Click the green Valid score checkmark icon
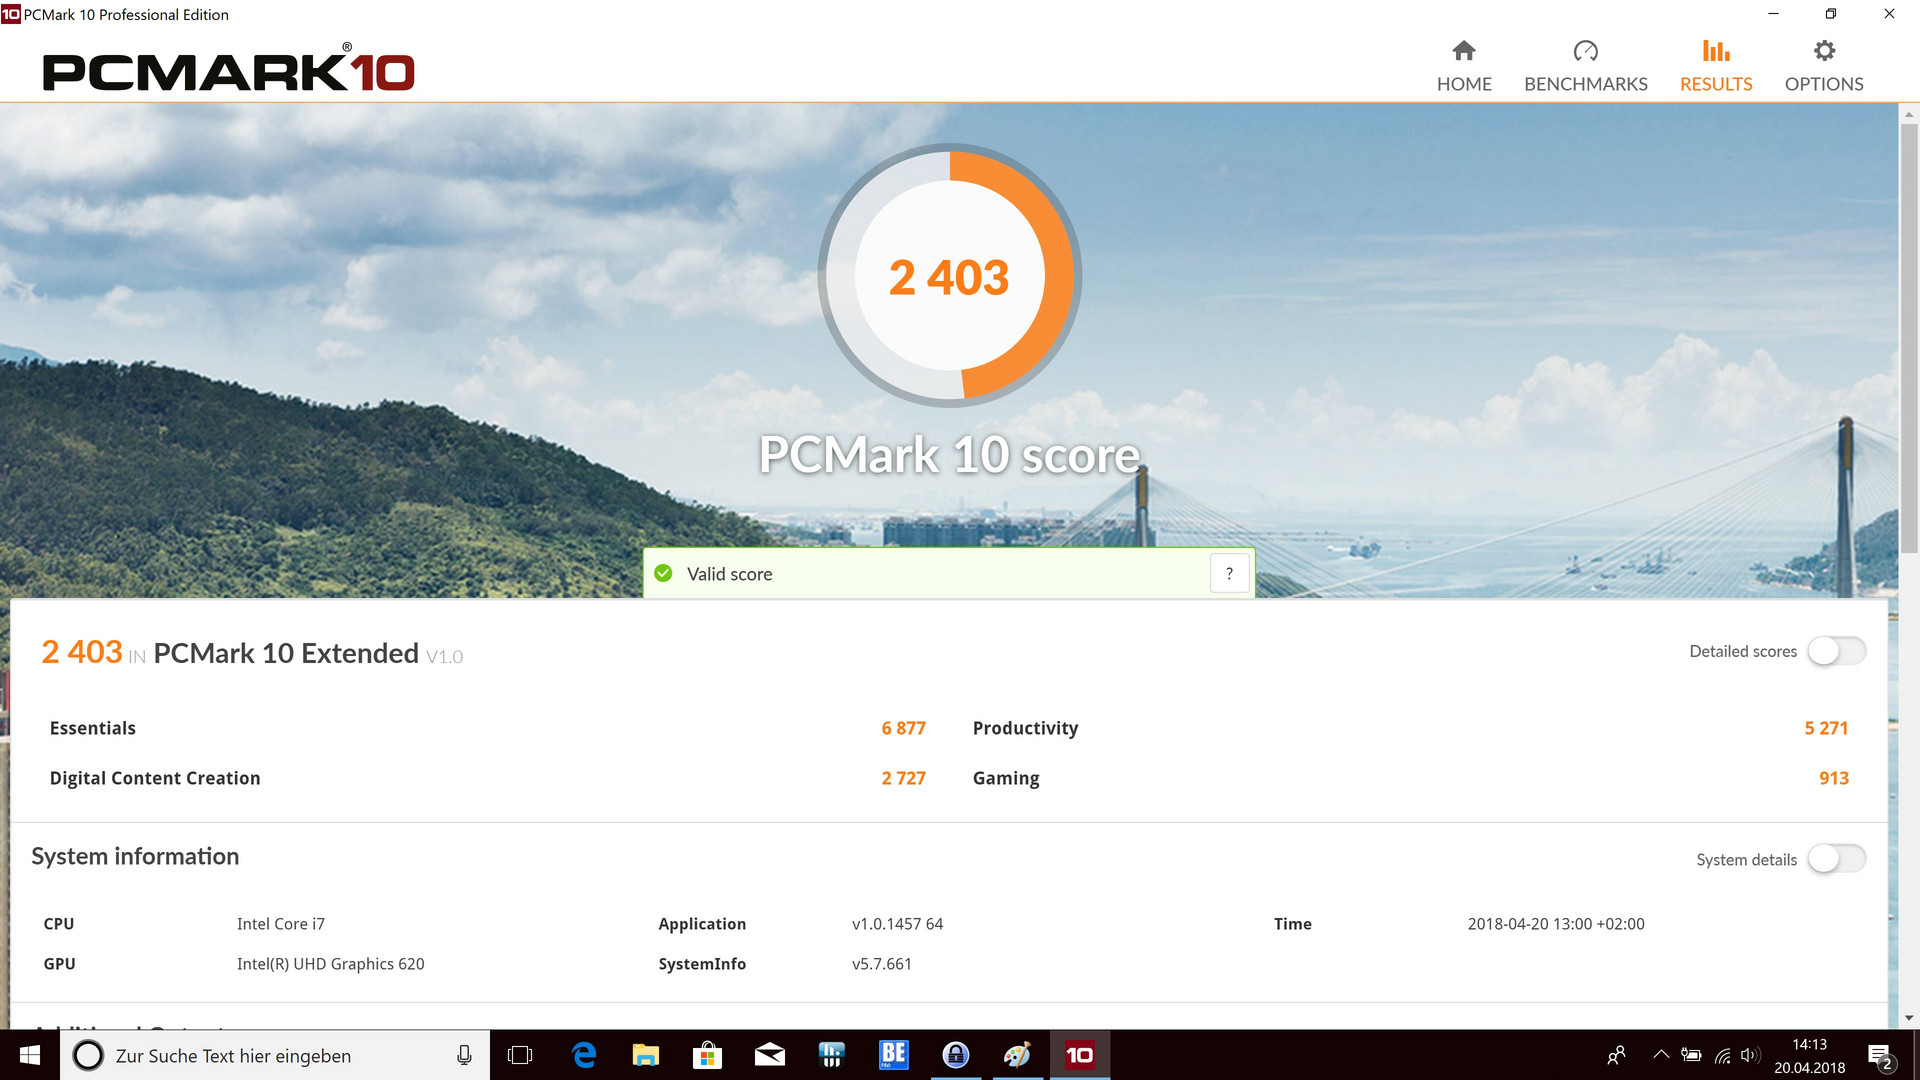 tap(663, 573)
